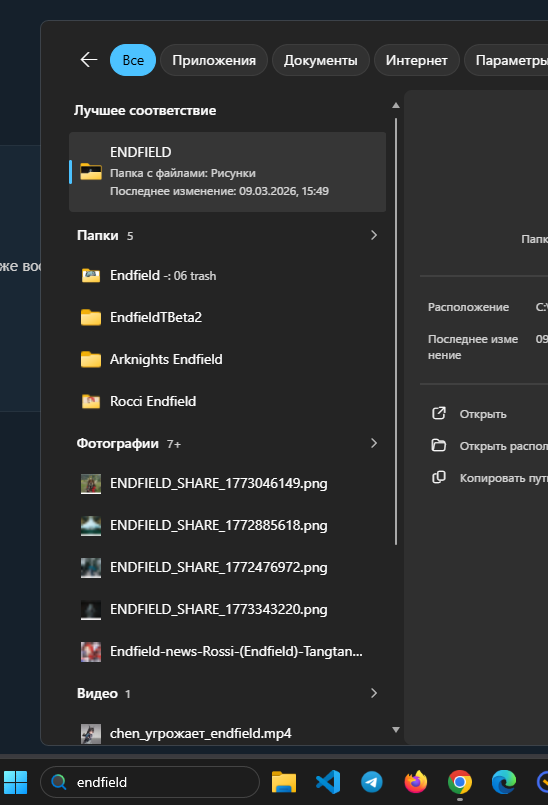The height and width of the screenshot is (805, 548).
Task: Click the open file location folder icon
Action: 439,445
